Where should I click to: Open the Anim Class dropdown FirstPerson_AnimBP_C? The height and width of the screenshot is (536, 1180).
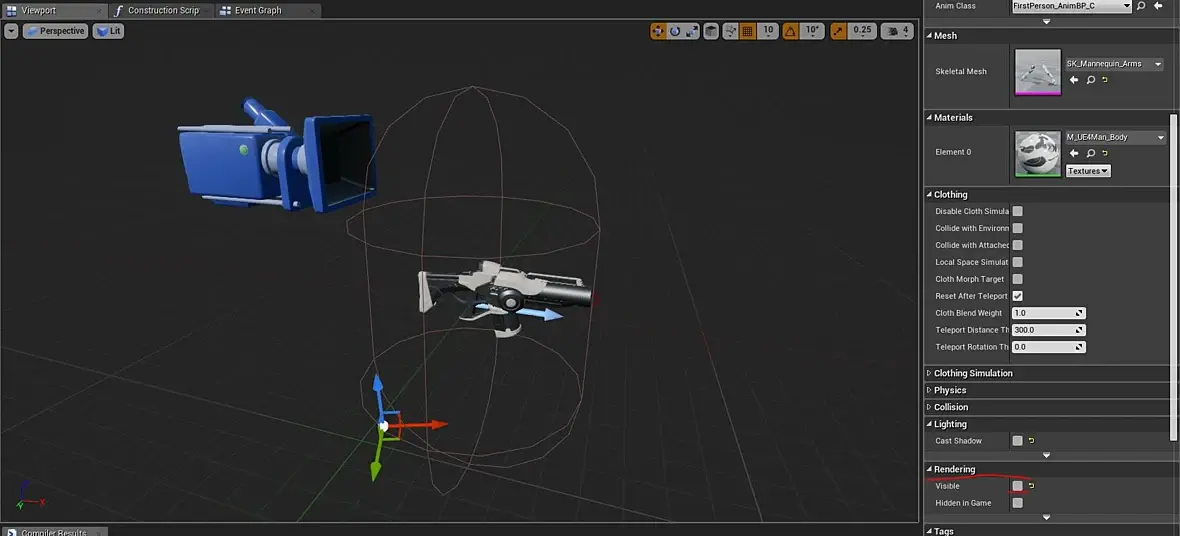click(x=1072, y=5)
